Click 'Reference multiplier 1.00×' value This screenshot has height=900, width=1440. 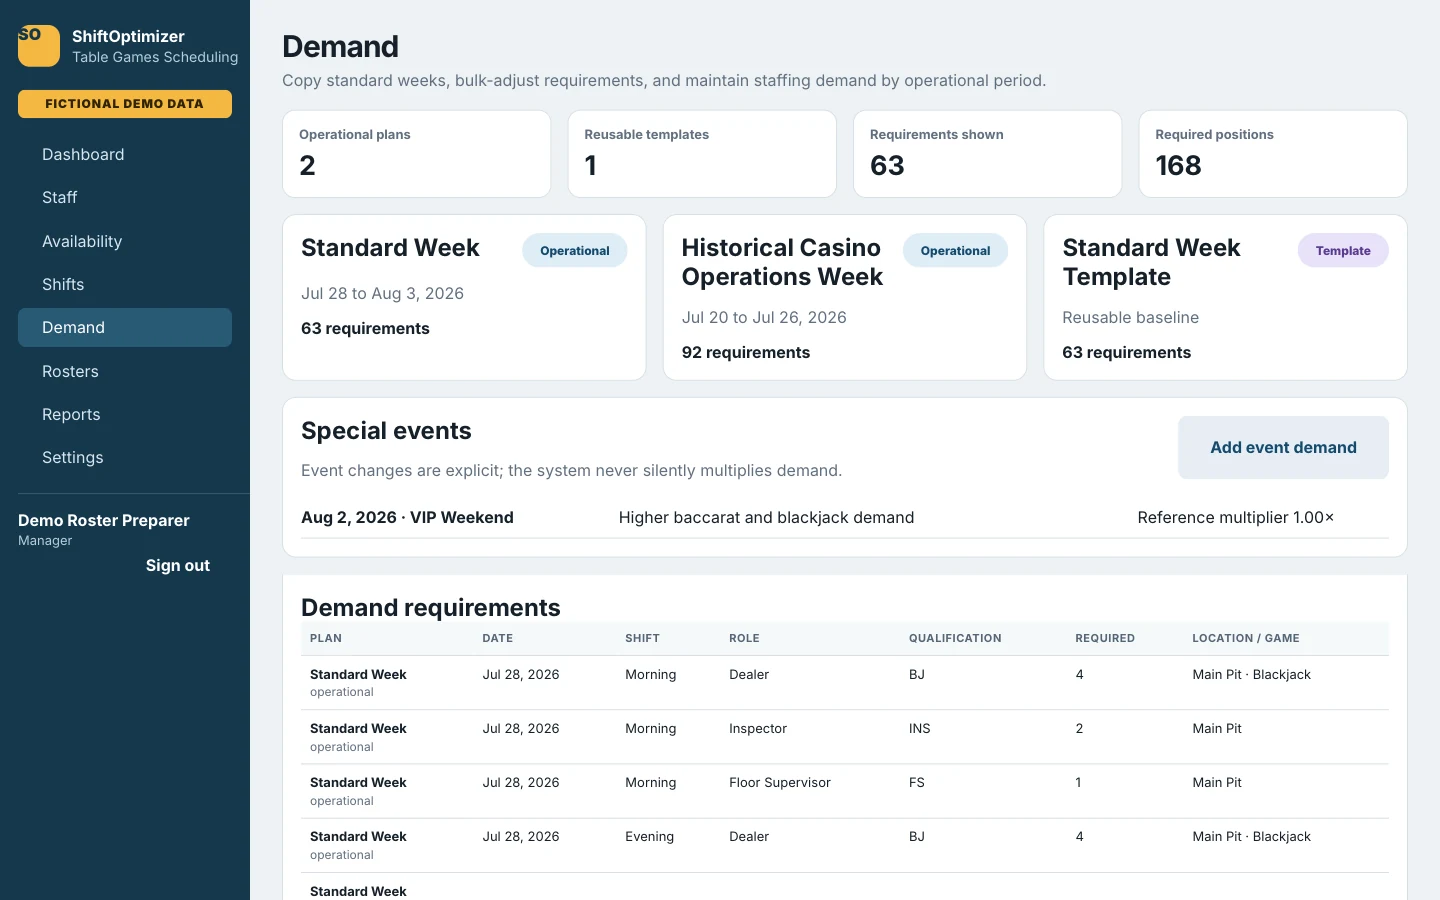[1235, 517]
